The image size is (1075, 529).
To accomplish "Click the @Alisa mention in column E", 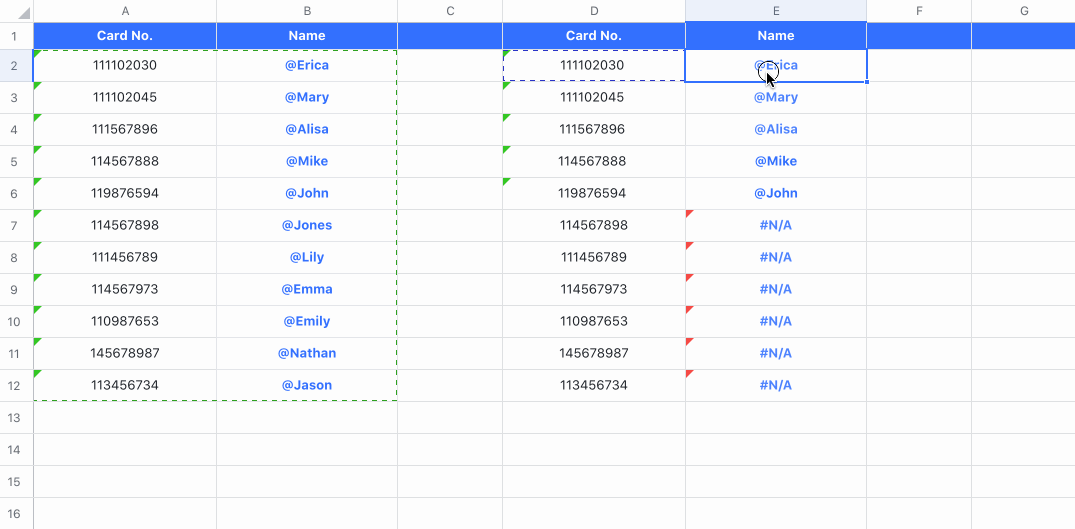I will click(x=776, y=130).
